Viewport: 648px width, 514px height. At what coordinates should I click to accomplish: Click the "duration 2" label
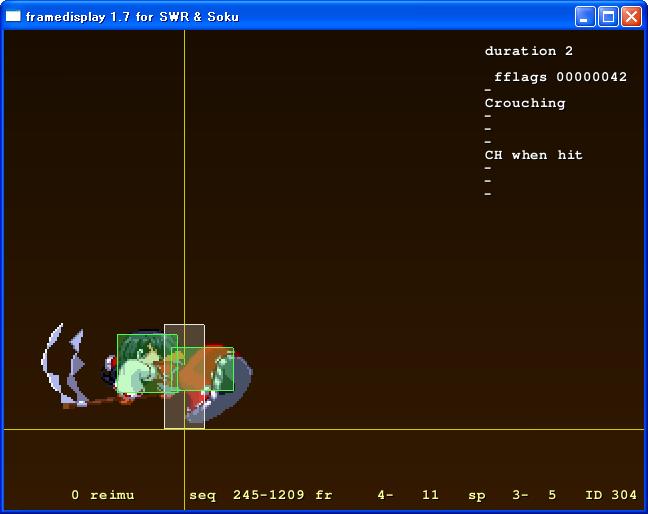pos(528,51)
